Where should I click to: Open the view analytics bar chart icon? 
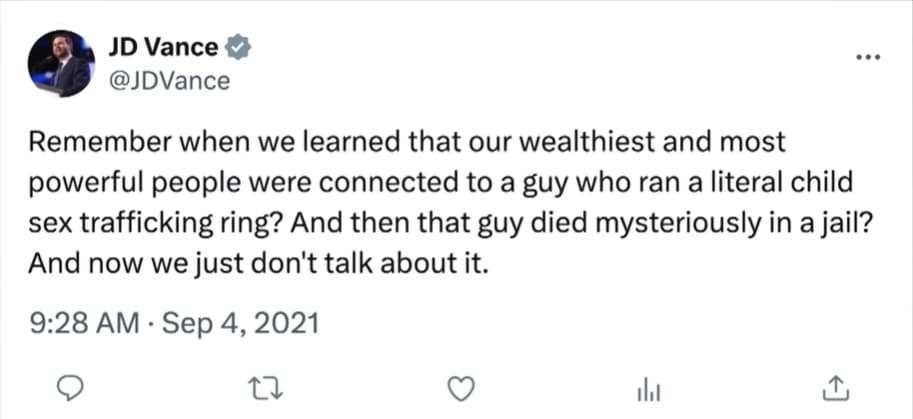[x=648, y=386]
